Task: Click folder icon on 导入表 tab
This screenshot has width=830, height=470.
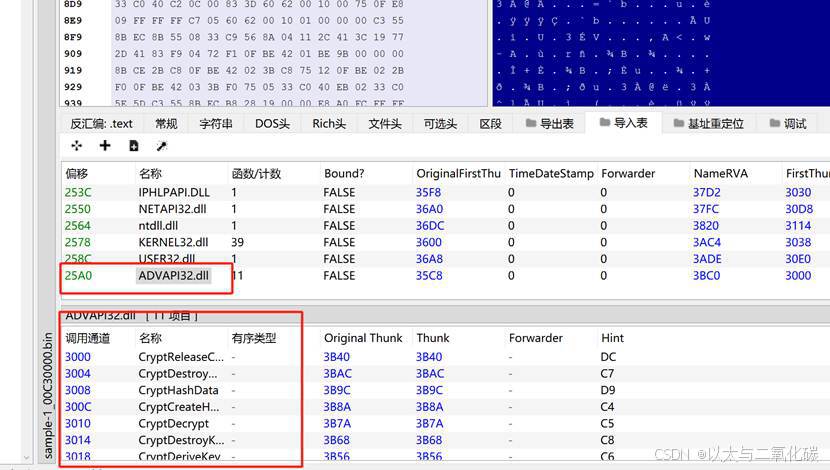Action: (605, 122)
